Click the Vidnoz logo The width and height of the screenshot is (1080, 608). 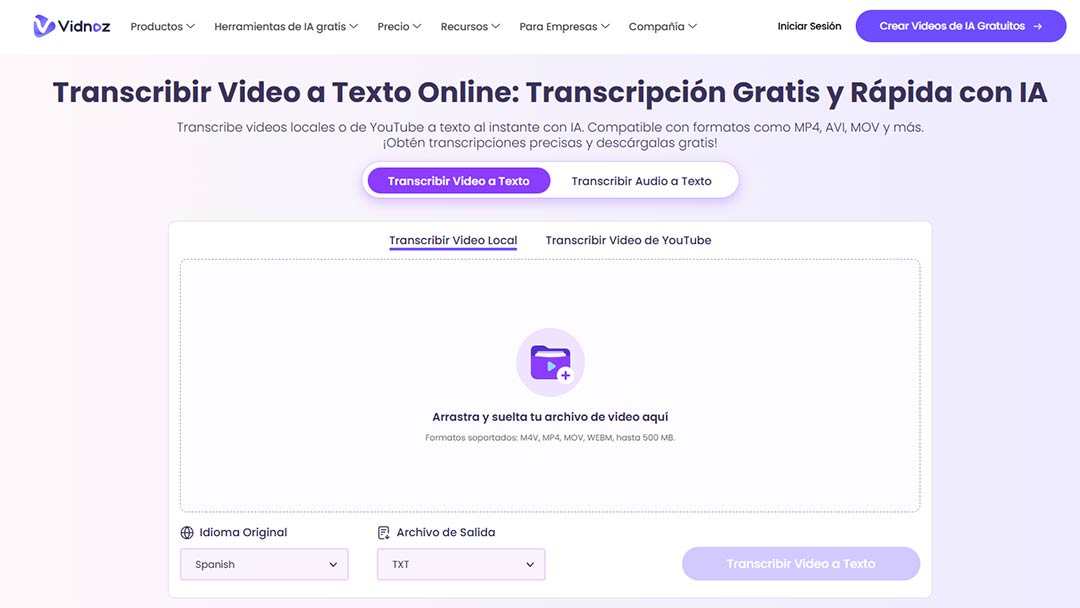72,26
